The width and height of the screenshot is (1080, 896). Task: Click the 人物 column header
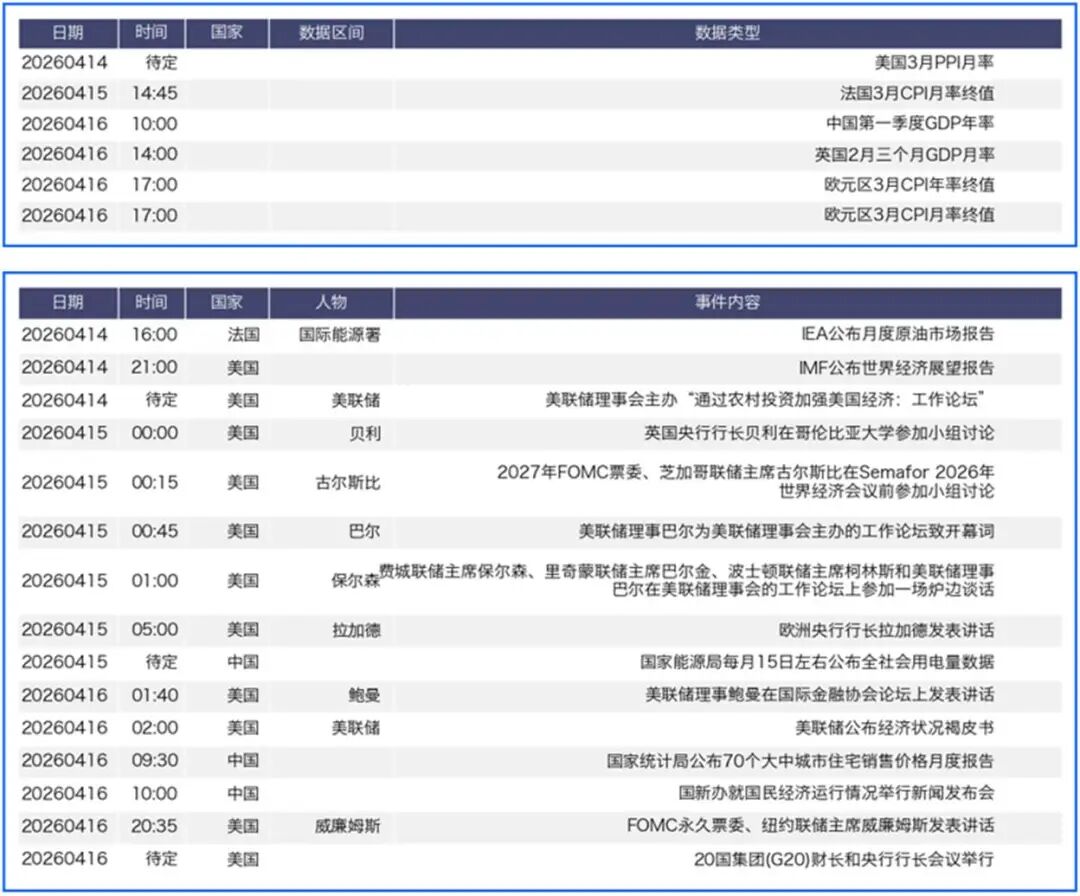pos(331,302)
